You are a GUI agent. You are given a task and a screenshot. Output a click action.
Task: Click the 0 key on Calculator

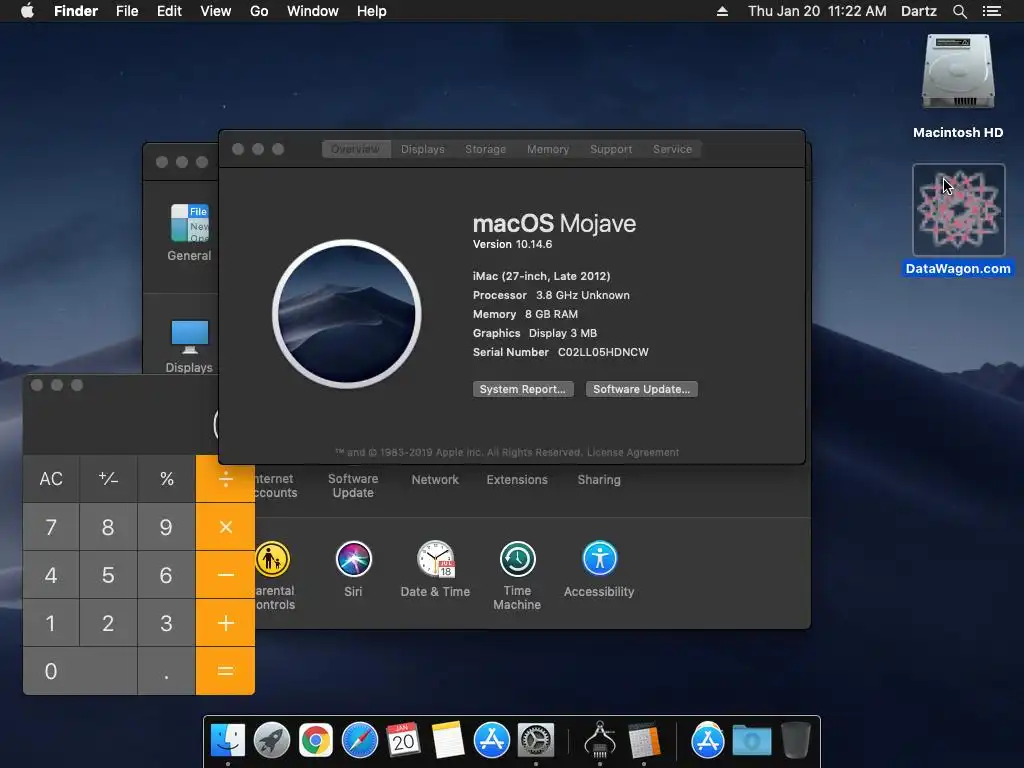[80, 671]
